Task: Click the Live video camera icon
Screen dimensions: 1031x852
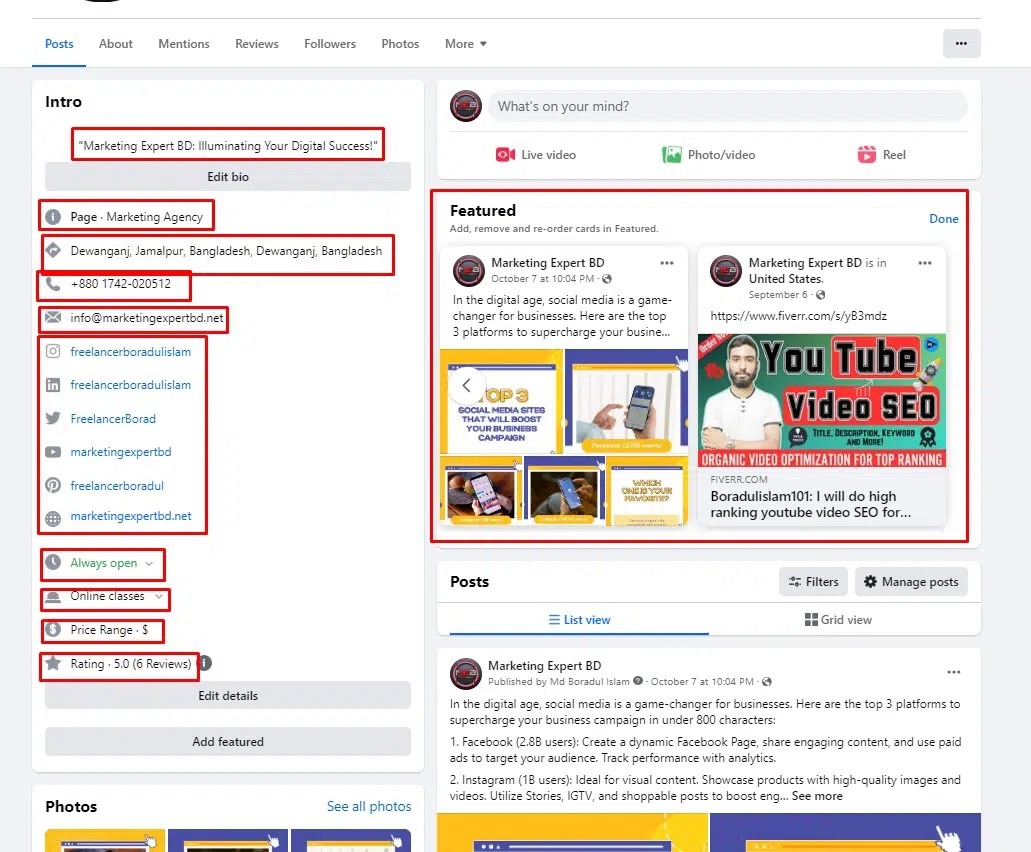Action: pyautogui.click(x=505, y=155)
